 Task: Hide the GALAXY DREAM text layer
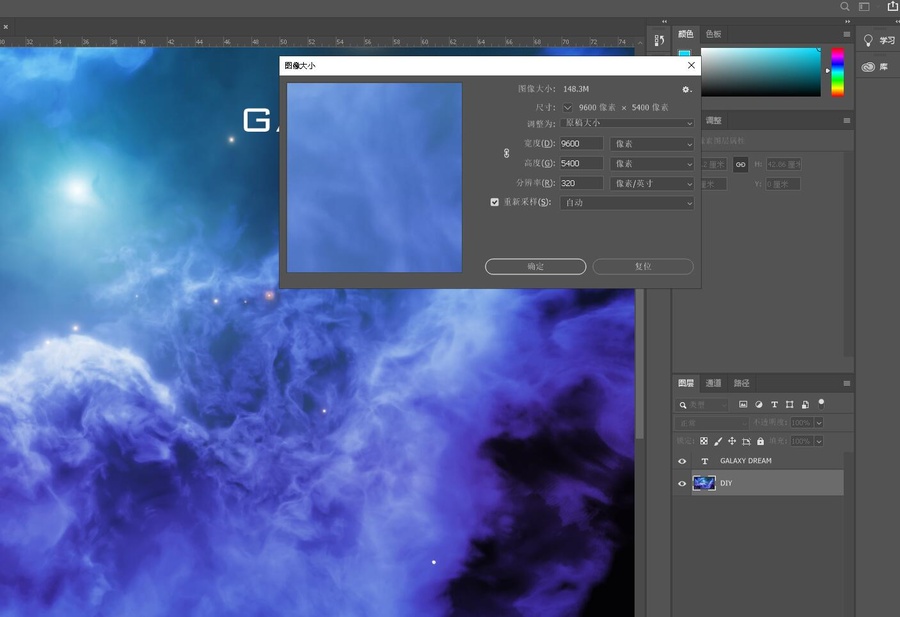click(x=682, y=461)
